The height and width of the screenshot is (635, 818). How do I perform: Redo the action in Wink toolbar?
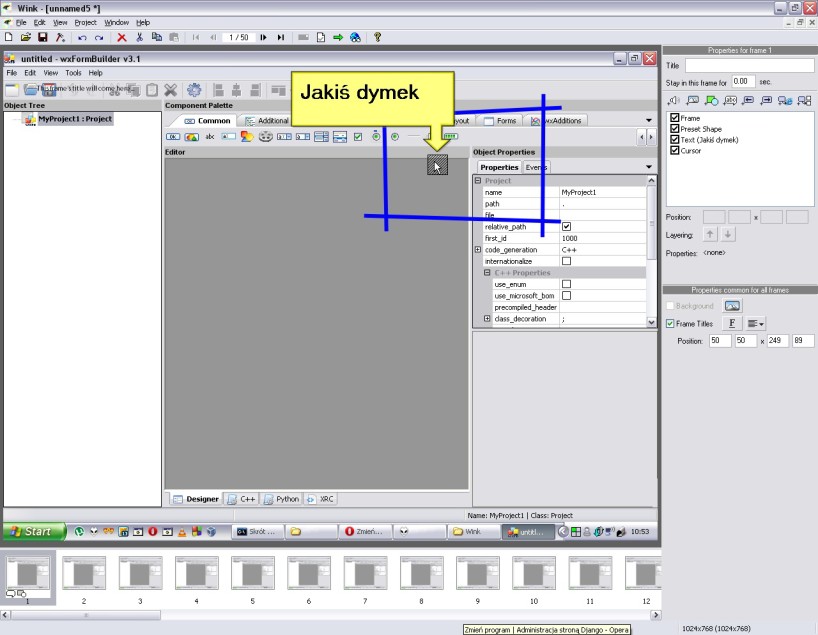pyautogui.click(x=99, y=38)
